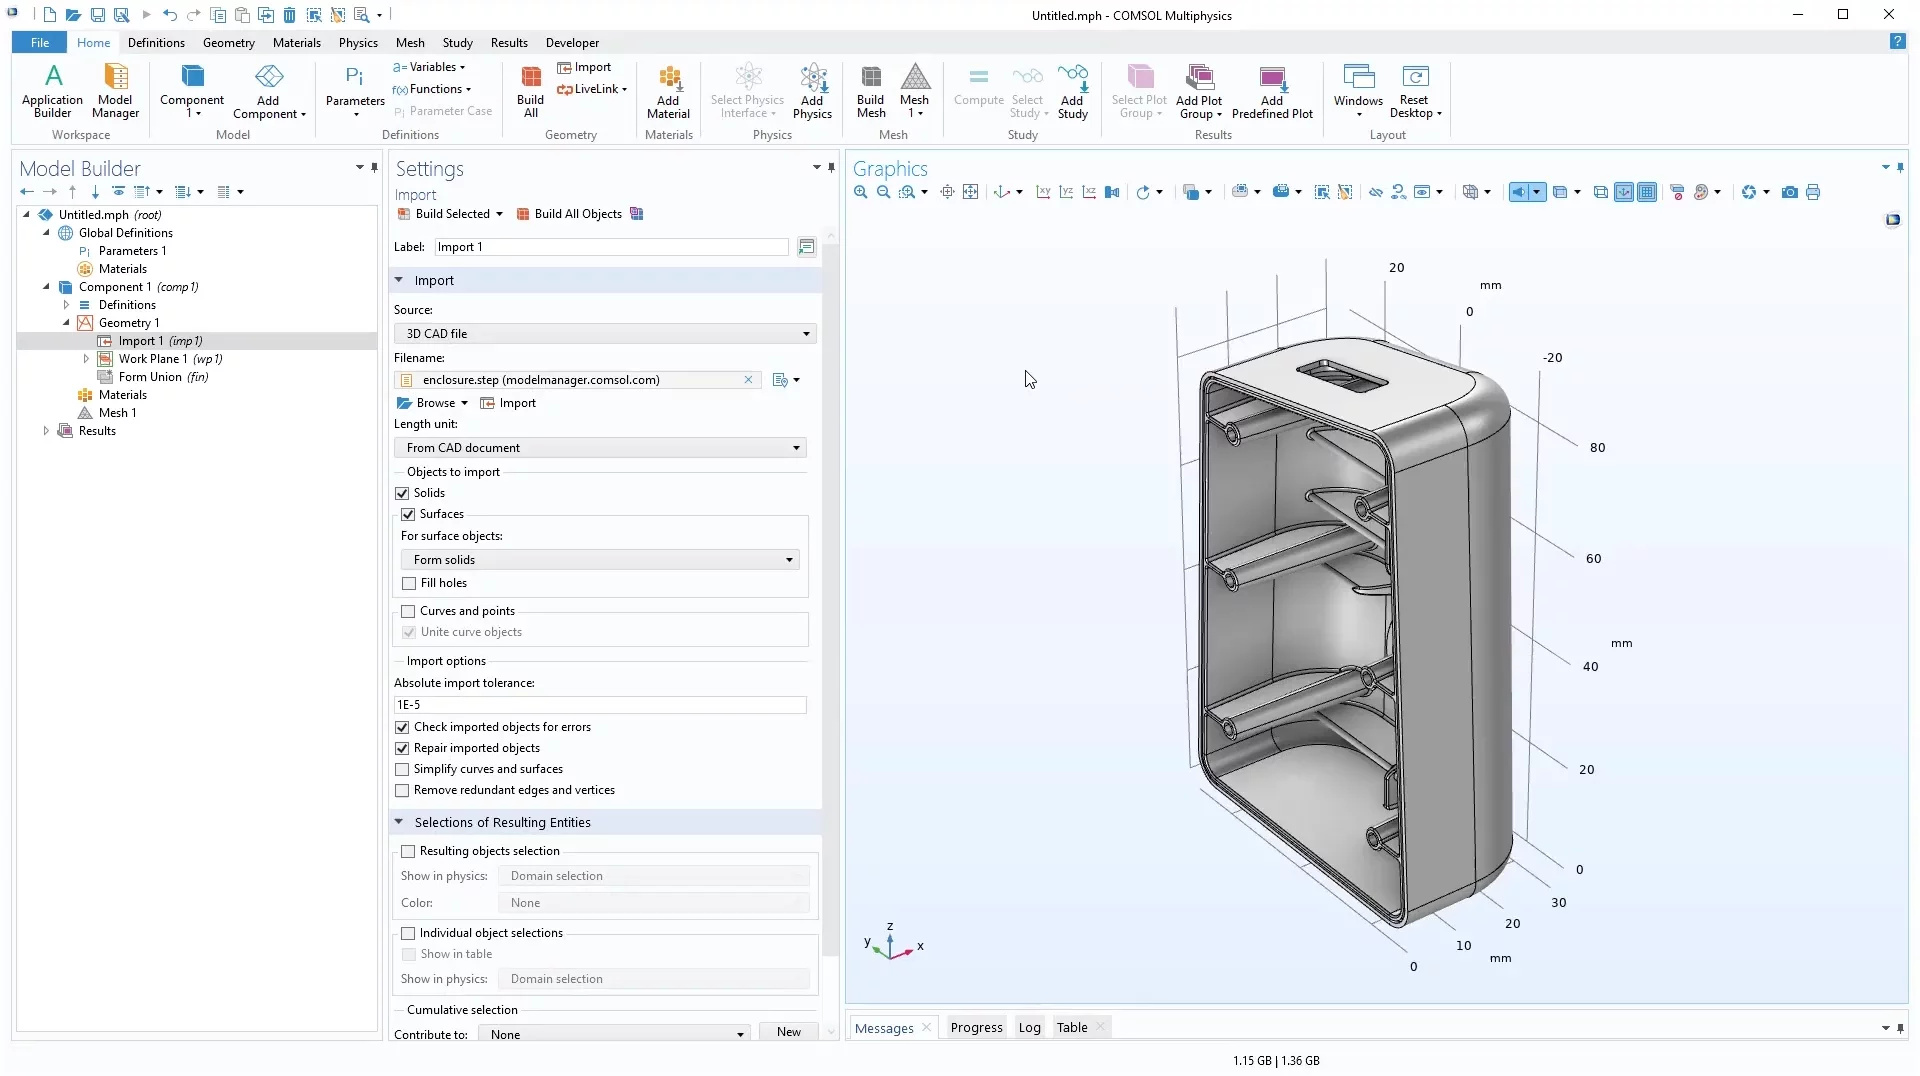Print the Graphics window
The image size is (1920, 1076).
[1813, 192]
